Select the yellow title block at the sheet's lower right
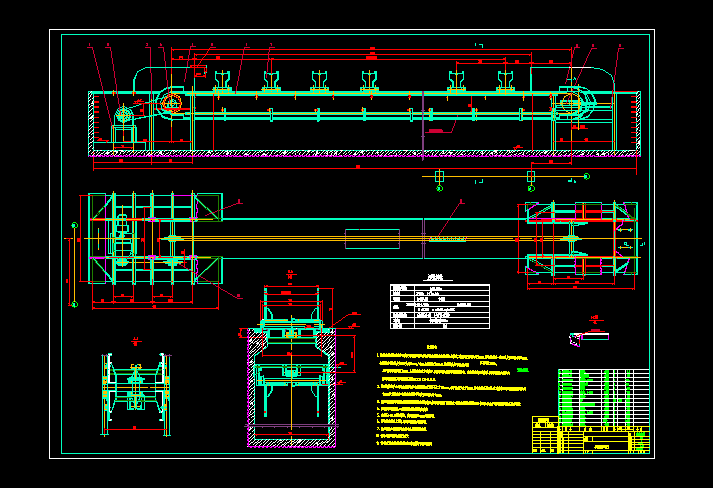This screenshot has width=713, height=488. pos(591,434)
